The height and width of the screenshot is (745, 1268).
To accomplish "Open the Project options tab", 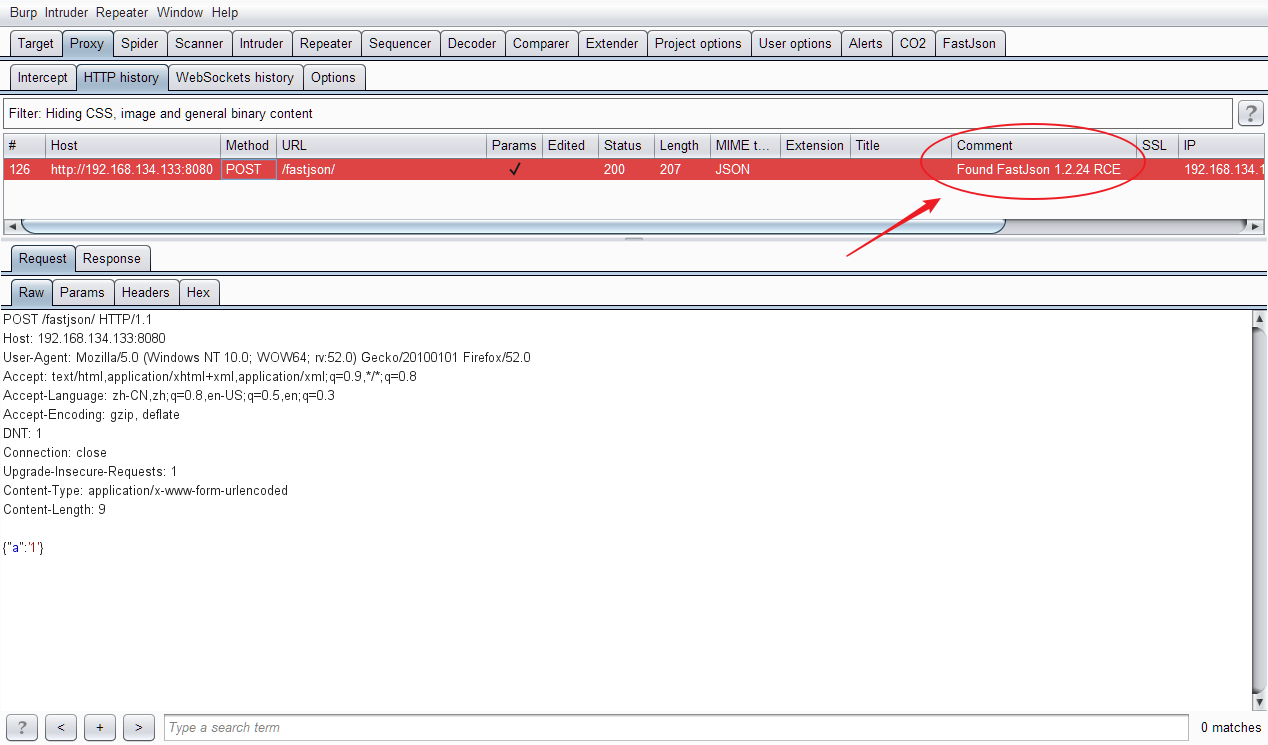I will (698, 43).
